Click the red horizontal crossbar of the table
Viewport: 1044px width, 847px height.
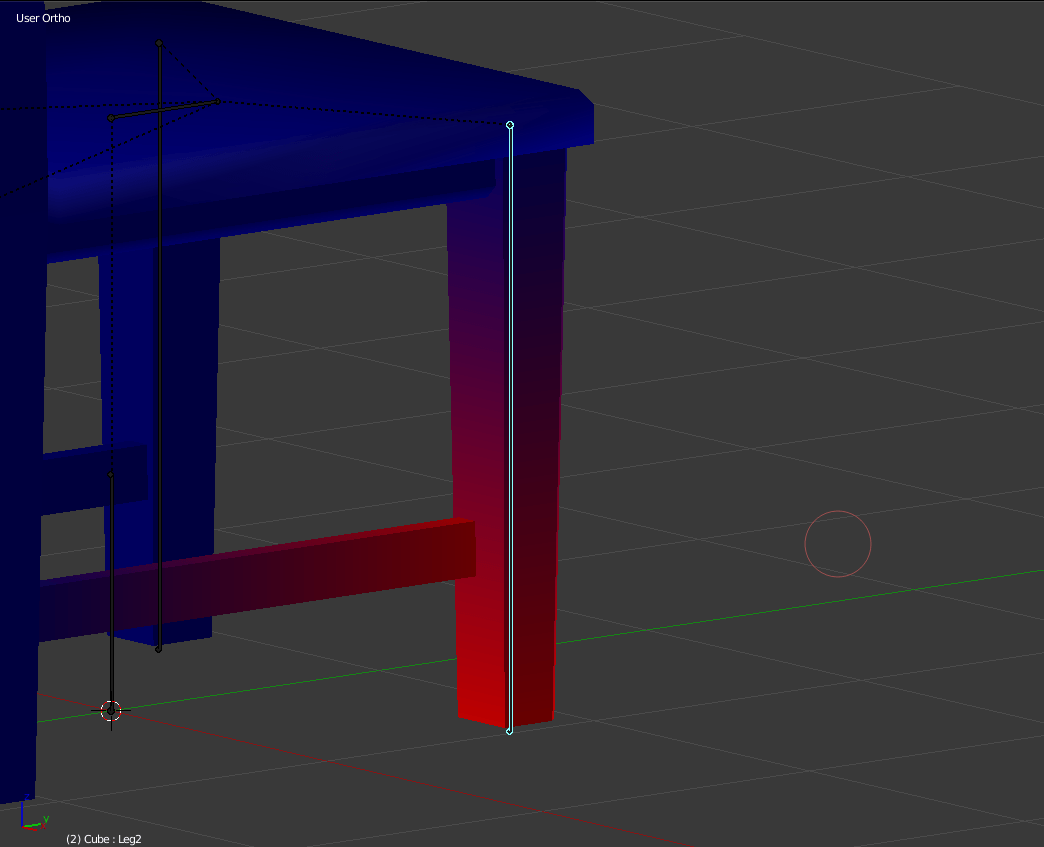pyautogui.click(x=300, y=574)
